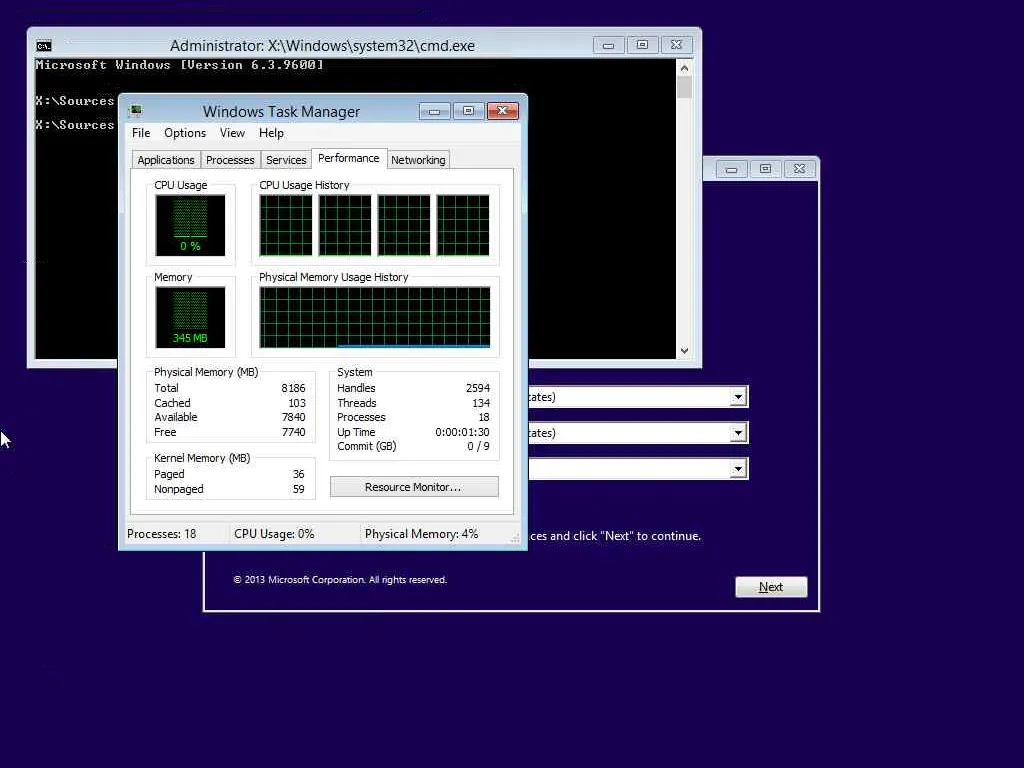Open the View menu in Task Manager
This screenshot has height=768, width=1024.
point(232,133)
